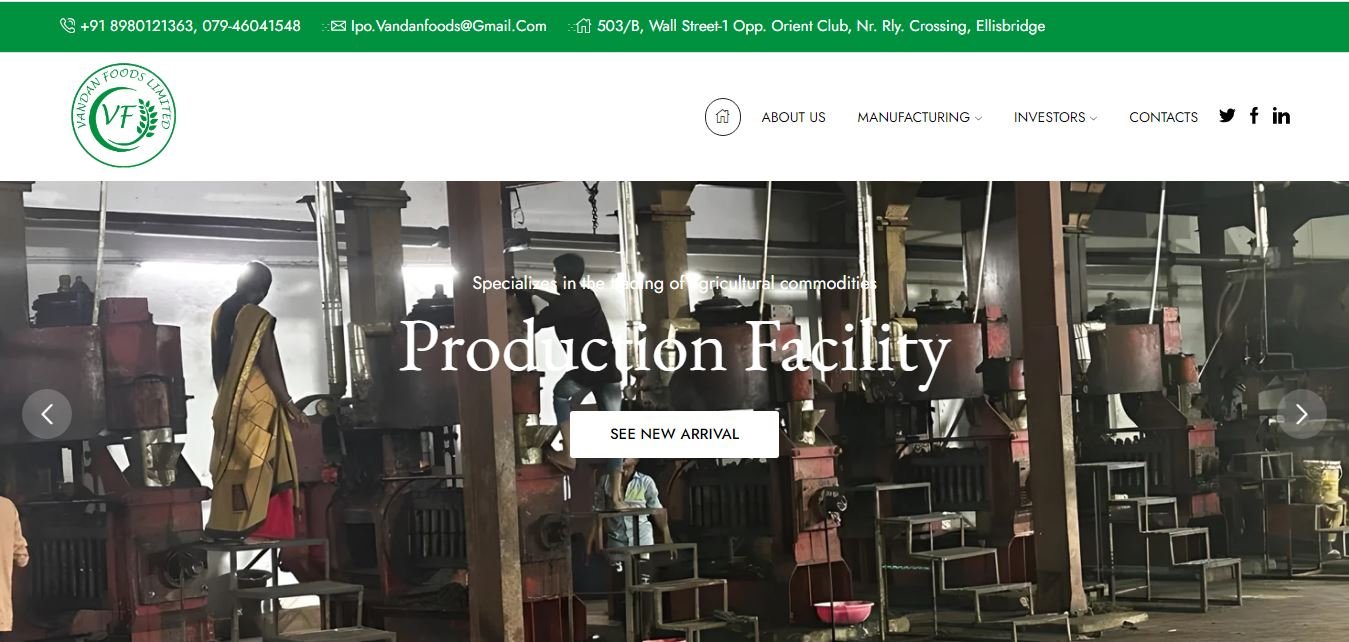The image size is (1349, 642).
Task: Click the phone handset icon in top bar
Action: (67, 26)
